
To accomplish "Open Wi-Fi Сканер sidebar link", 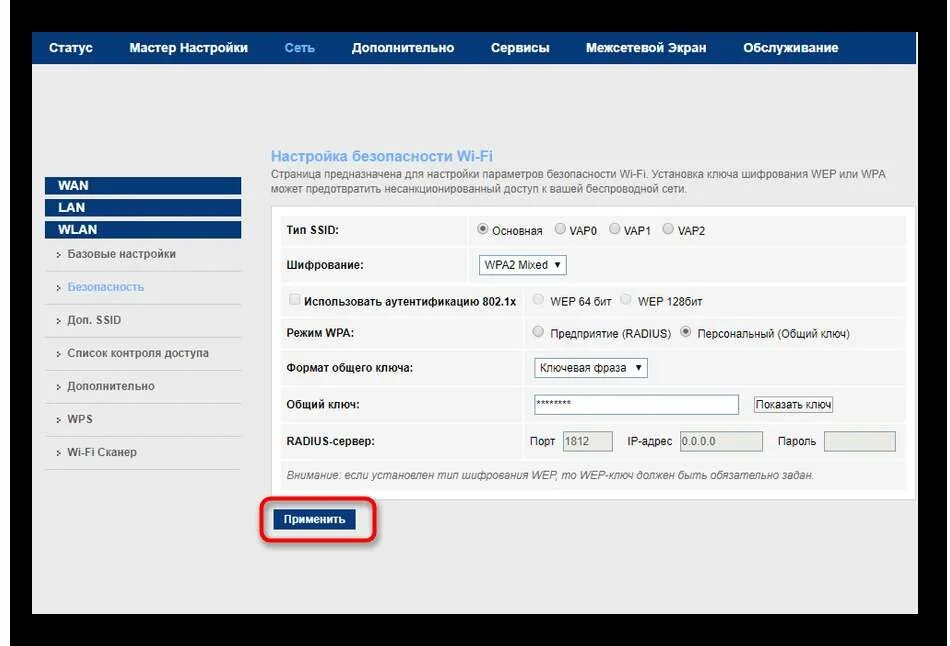I will pos(102,452).
